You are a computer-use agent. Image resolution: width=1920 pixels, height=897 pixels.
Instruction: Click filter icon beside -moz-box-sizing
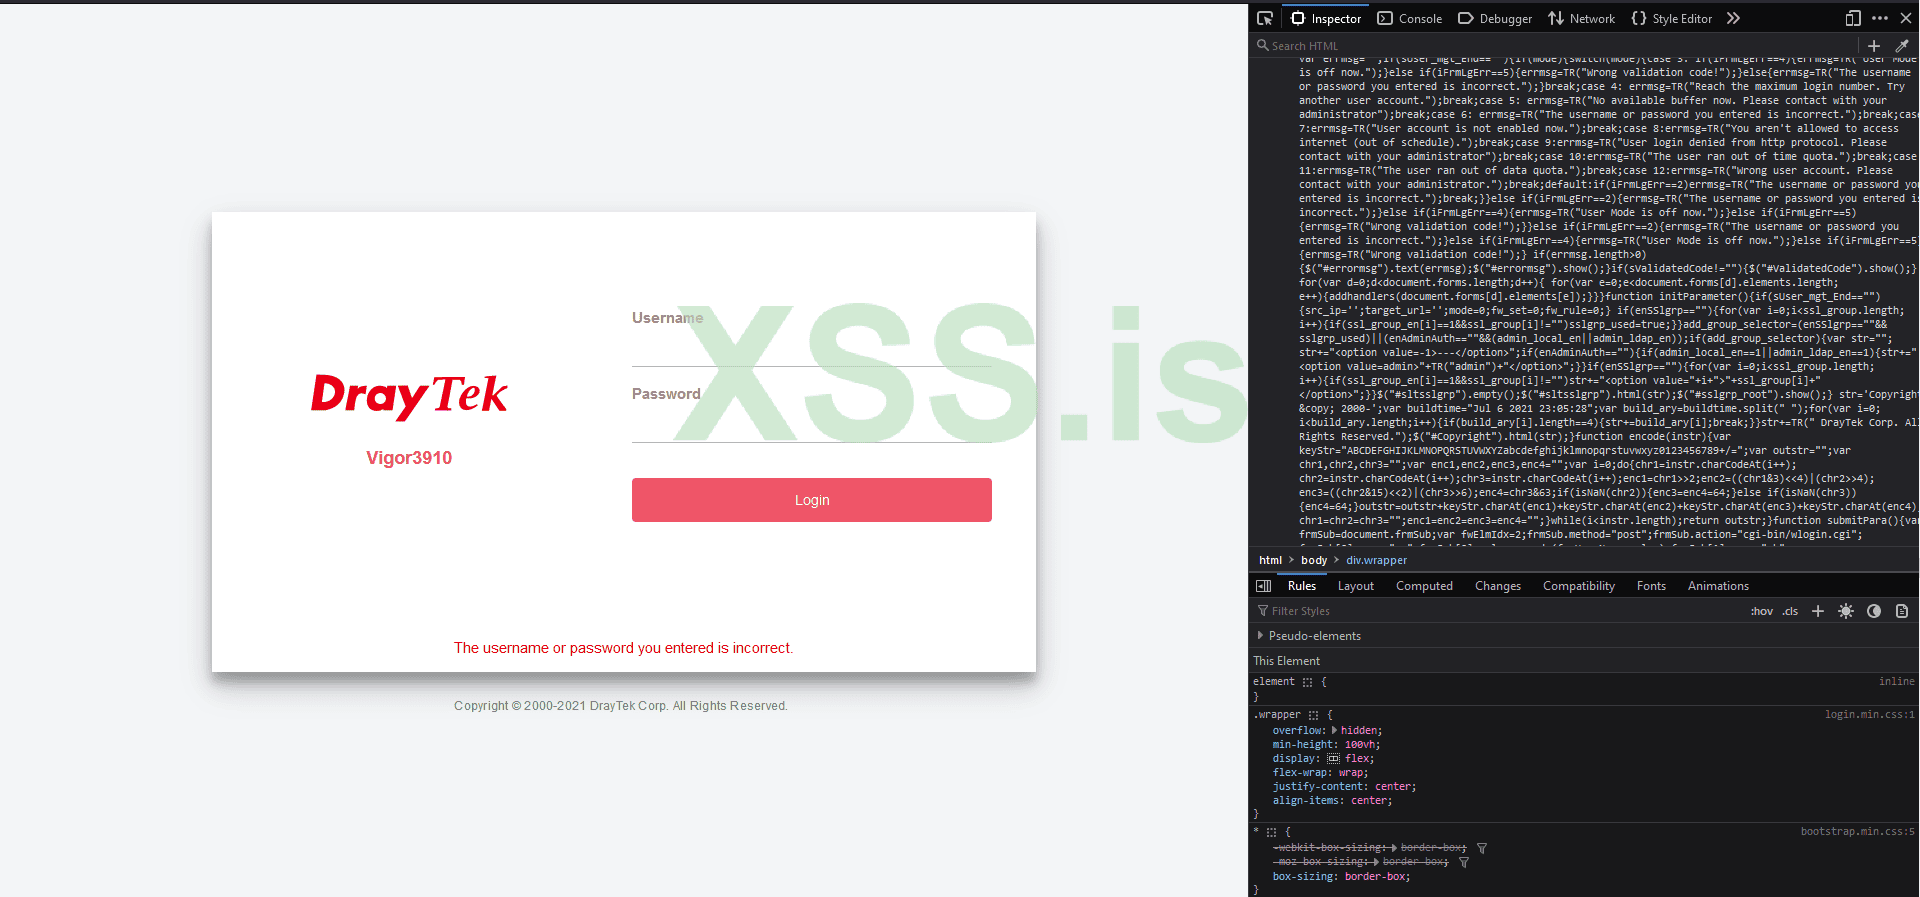(1464, 862)
